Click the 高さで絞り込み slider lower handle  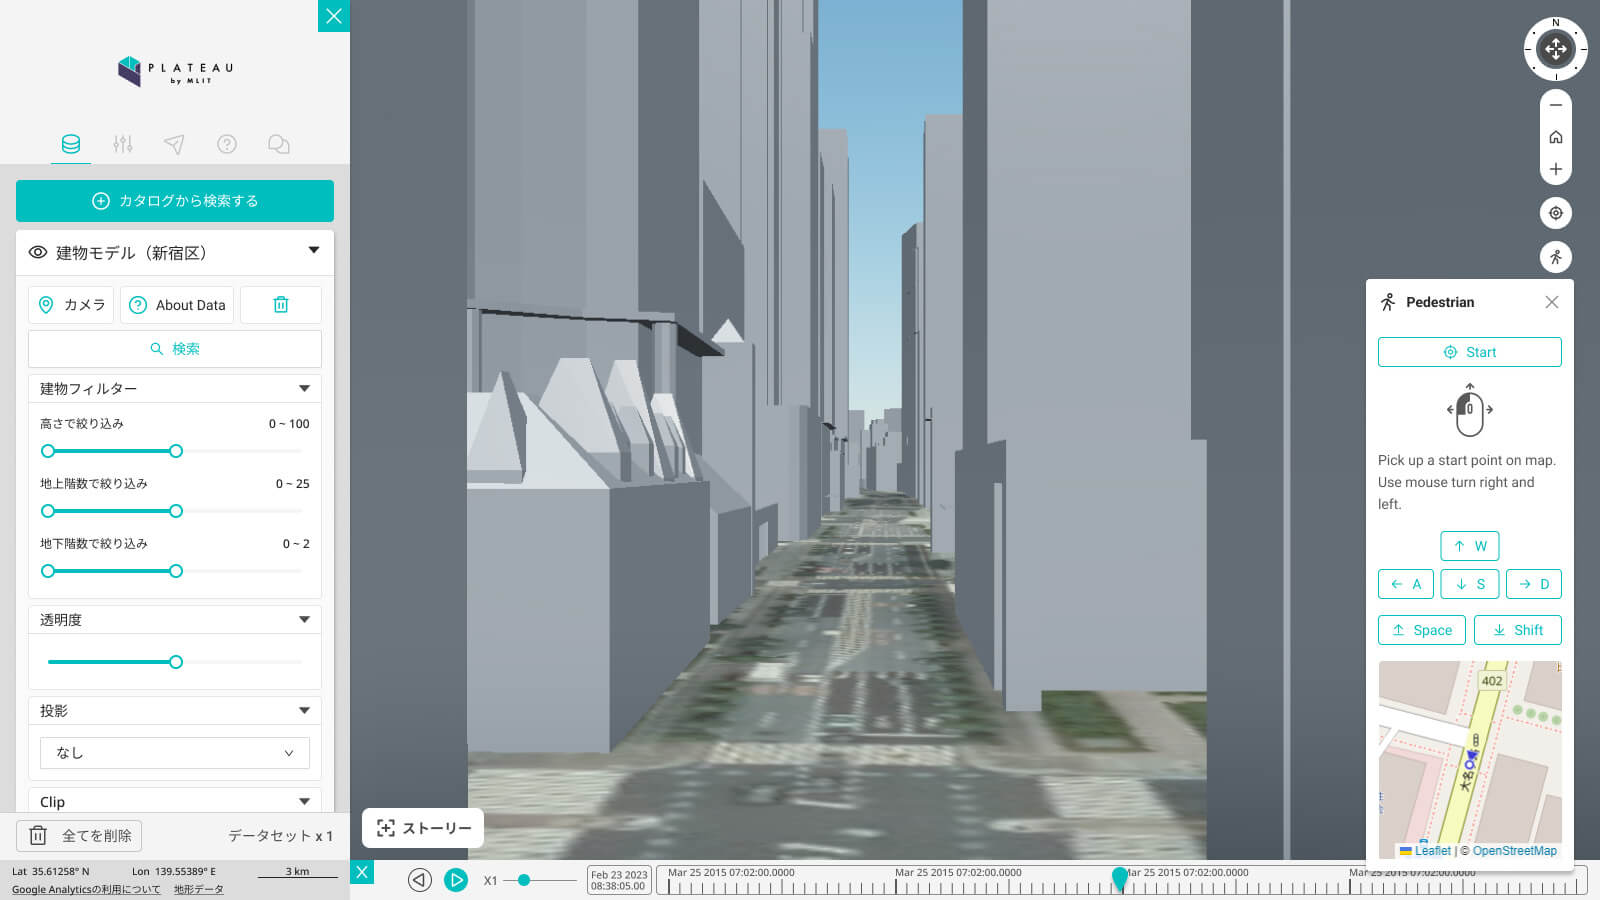click(x=48, y=451)
